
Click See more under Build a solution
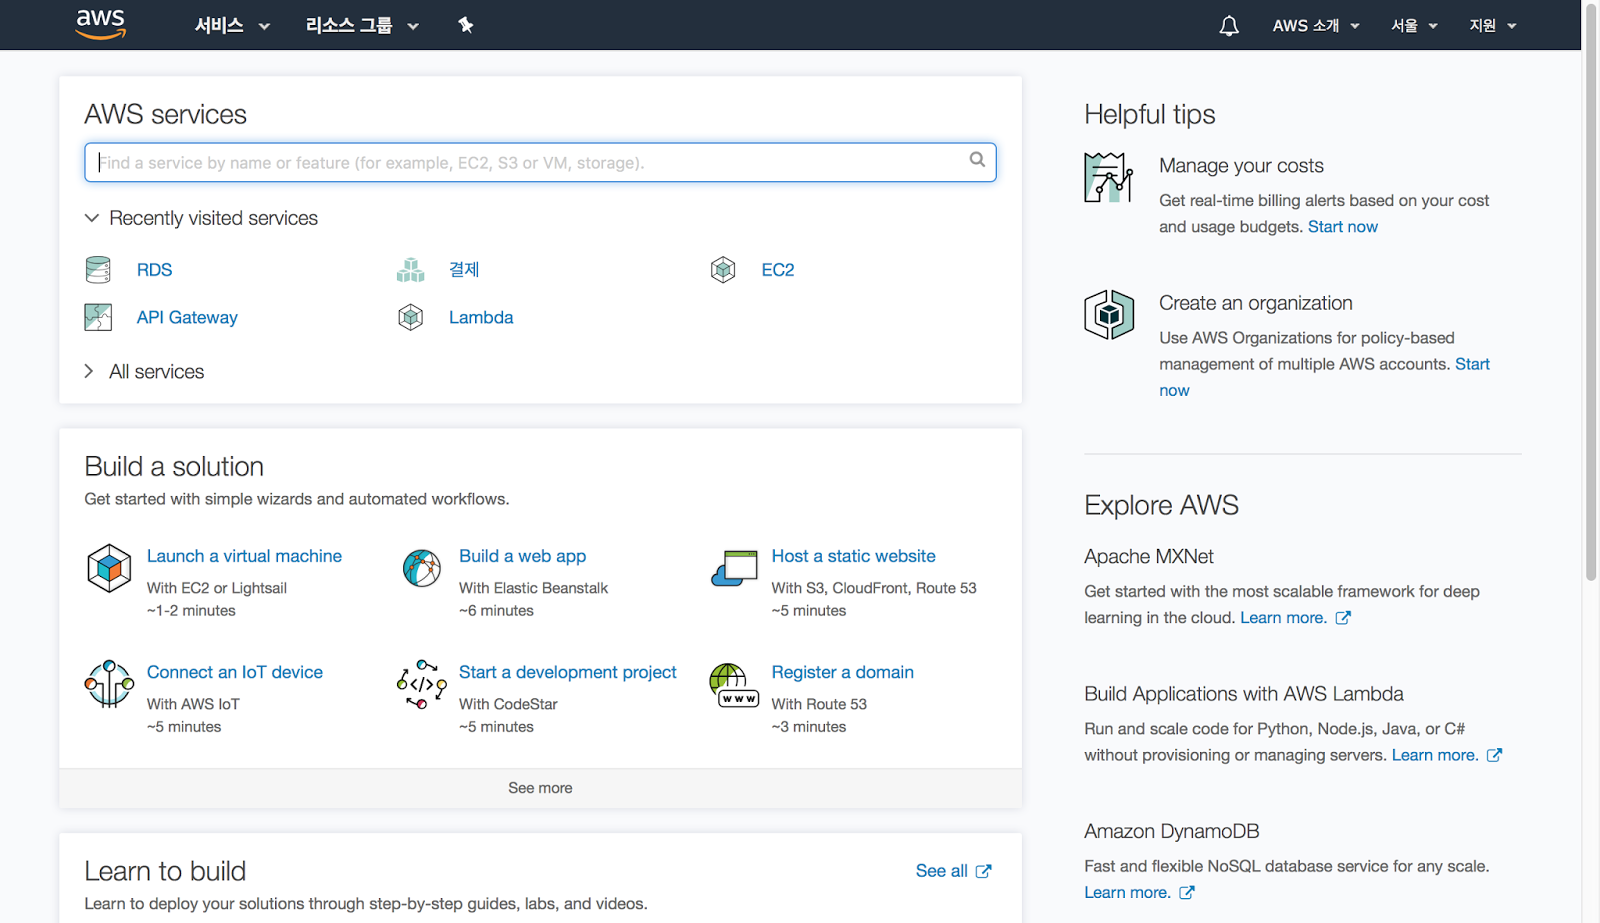pos(540,788)
